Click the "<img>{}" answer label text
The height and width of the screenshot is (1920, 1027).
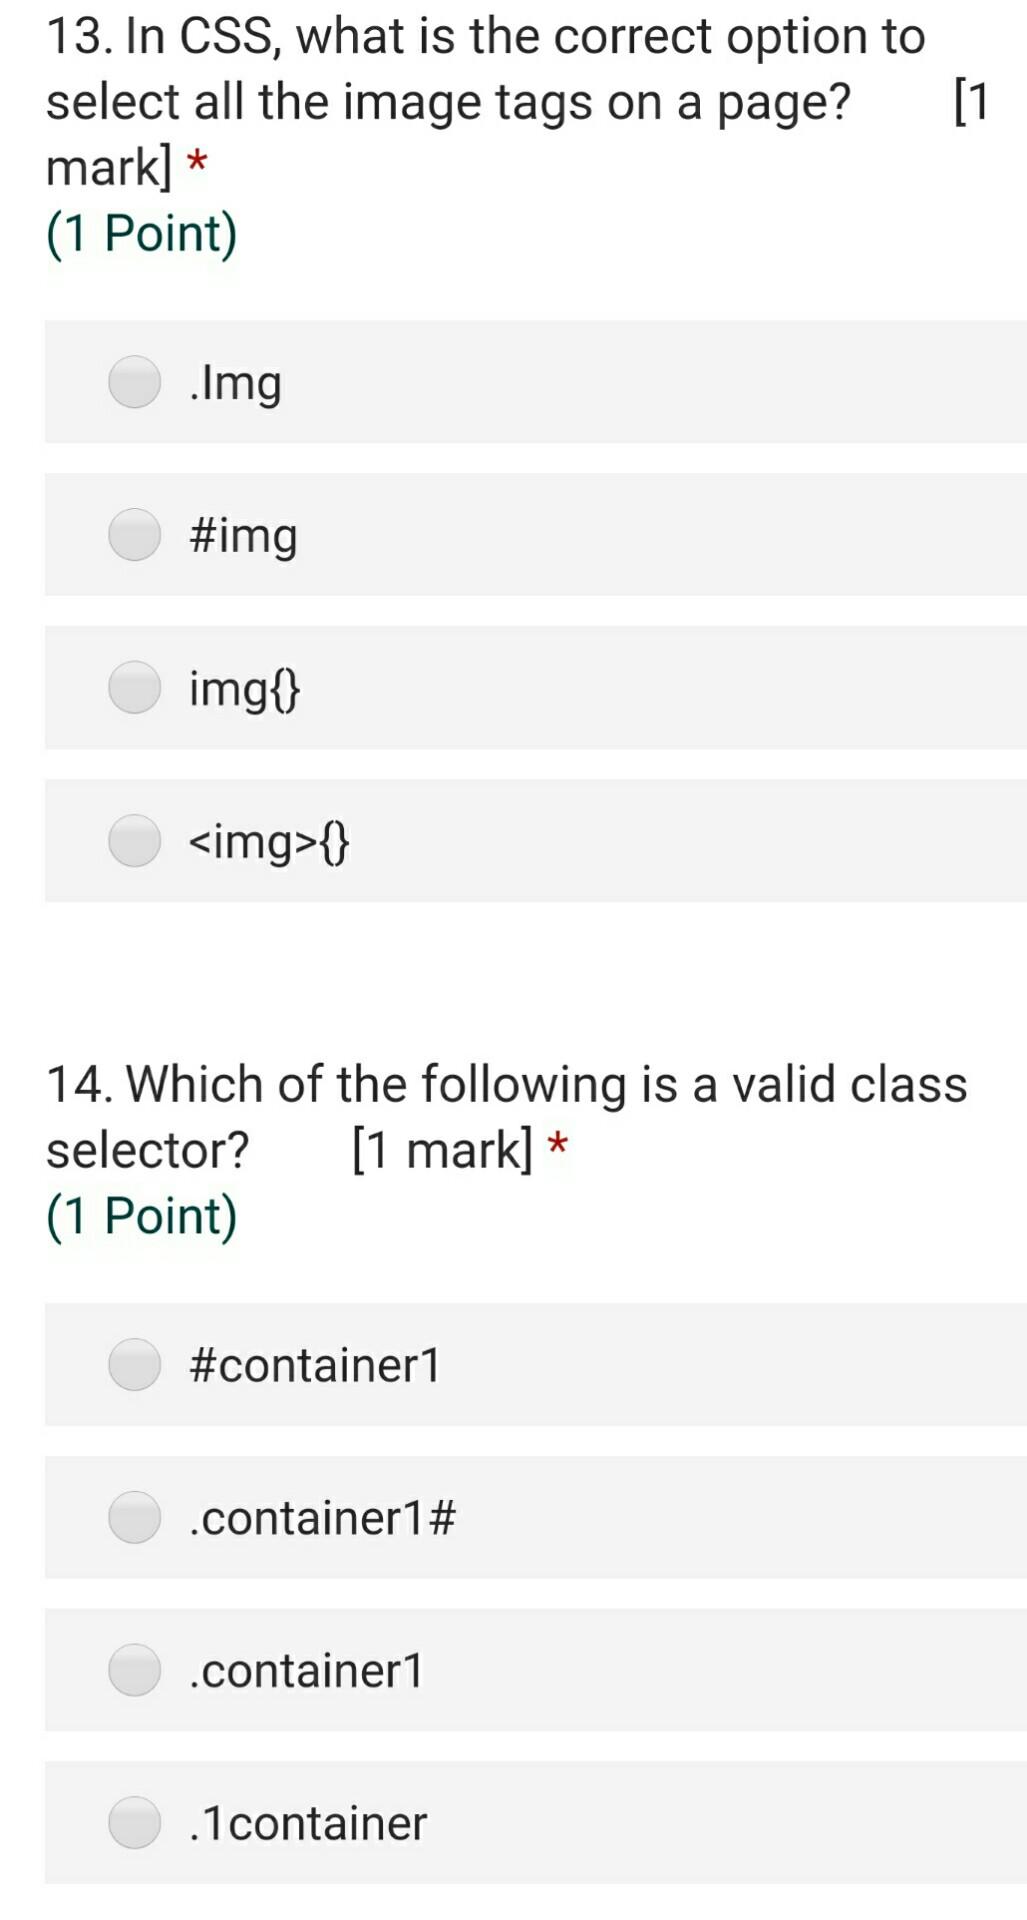269,842
